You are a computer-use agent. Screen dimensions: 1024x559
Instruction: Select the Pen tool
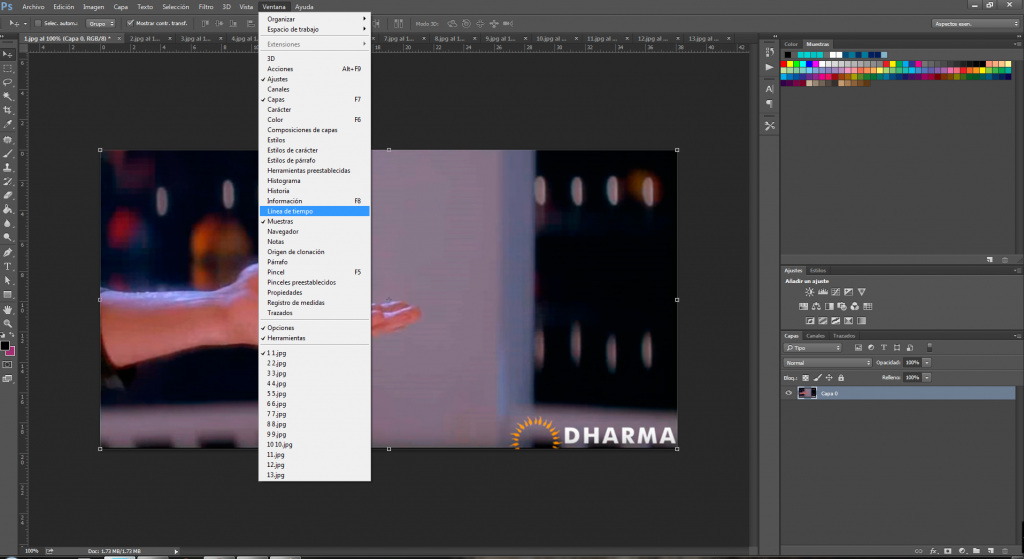click(x=8, y=253)
